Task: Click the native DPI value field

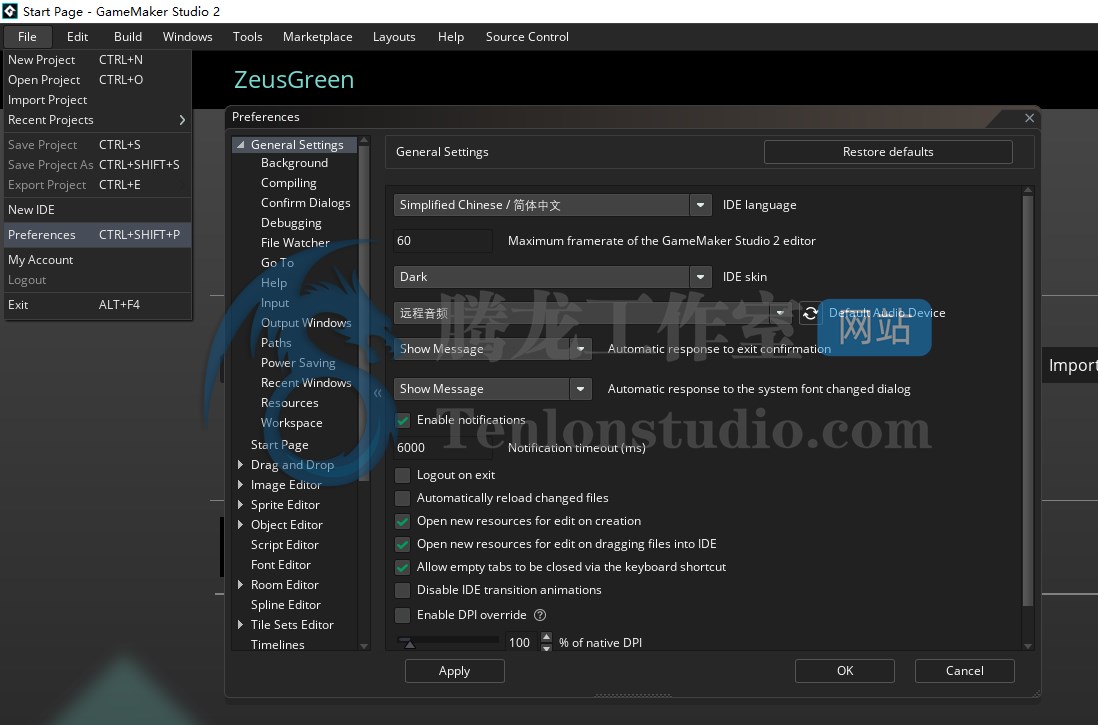Action: pyautogui.click(x=520, y=642)
